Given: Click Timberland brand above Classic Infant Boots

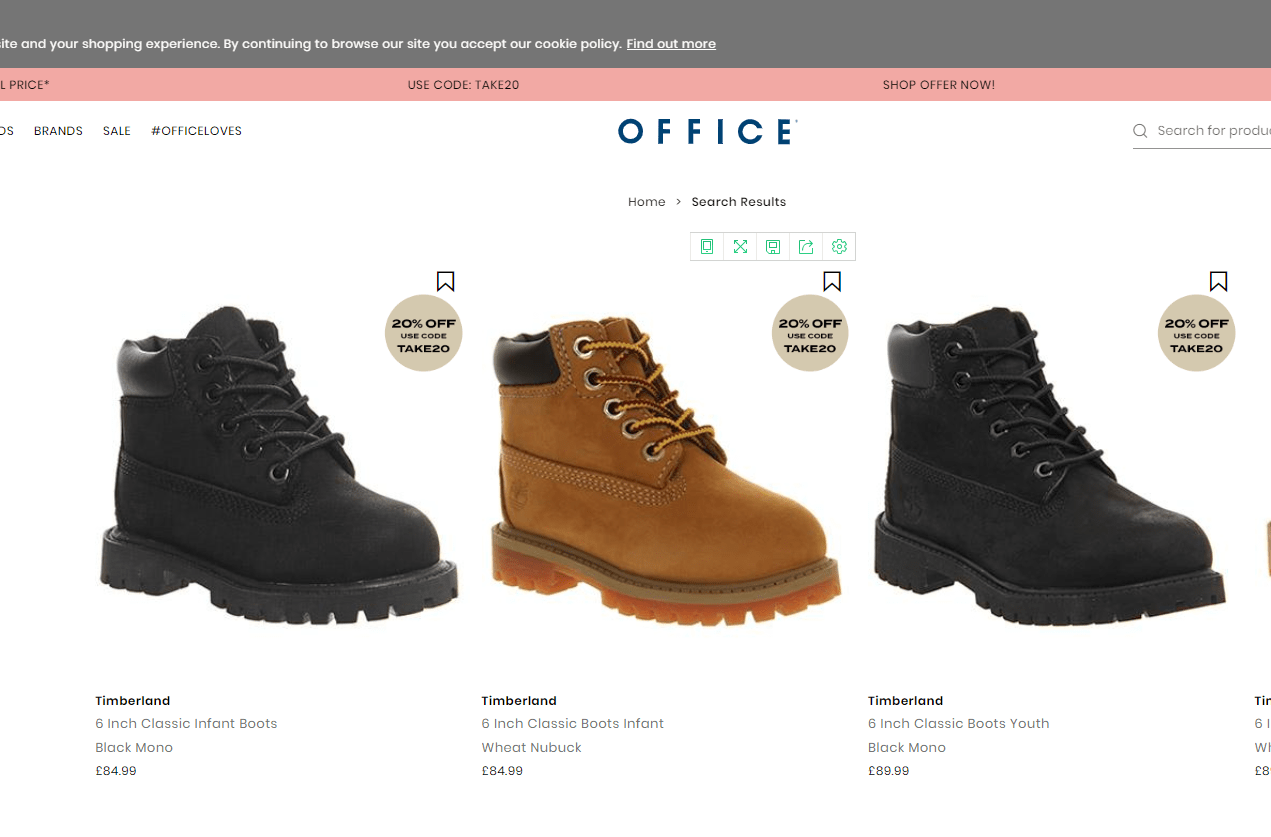Looking at the screenshot, I should (133, 701).
